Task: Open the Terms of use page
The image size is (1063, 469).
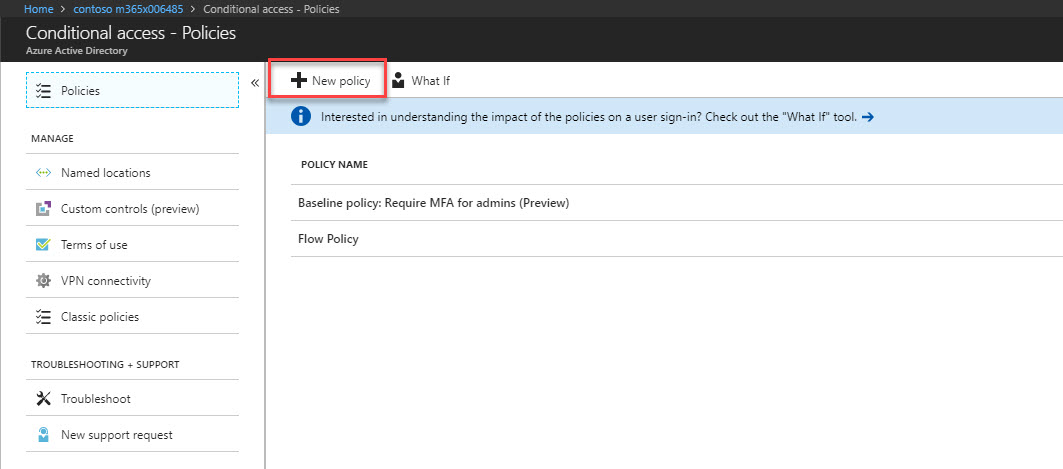Action: pos(132,245)
